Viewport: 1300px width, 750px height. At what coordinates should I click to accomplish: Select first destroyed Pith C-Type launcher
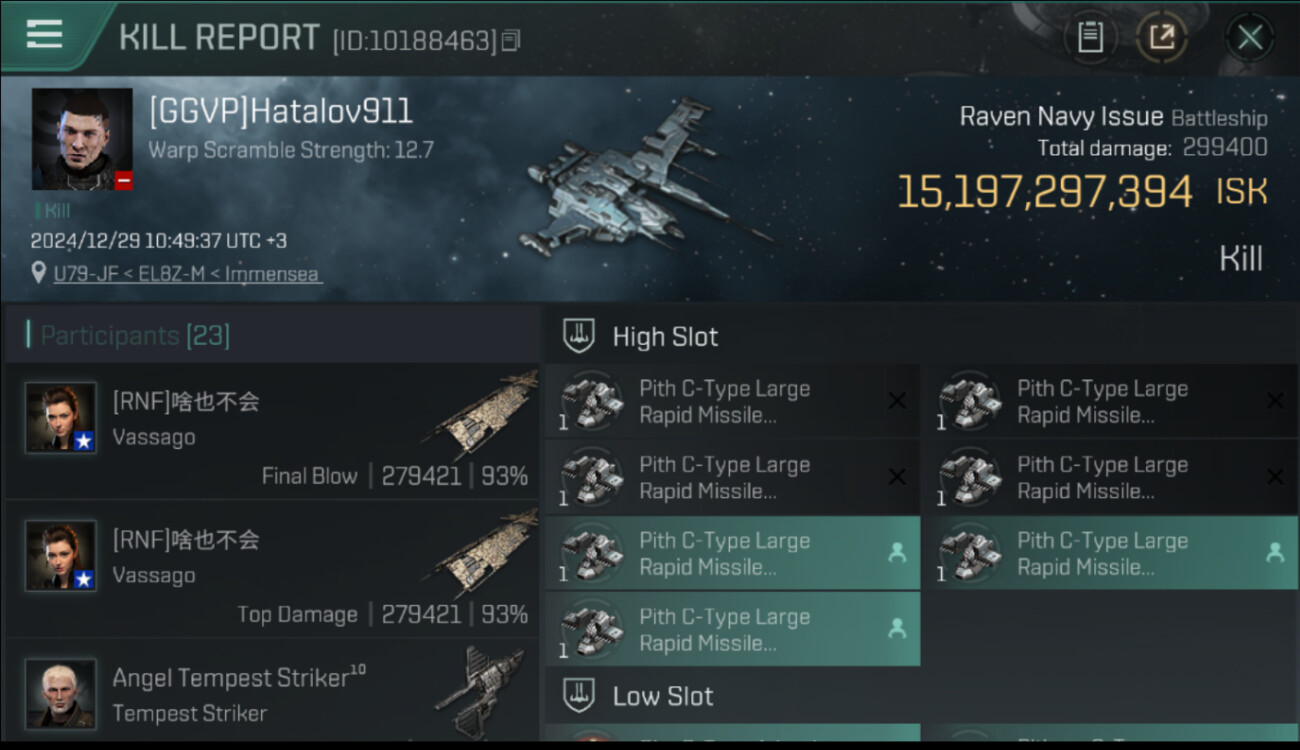tap(732, 401)
